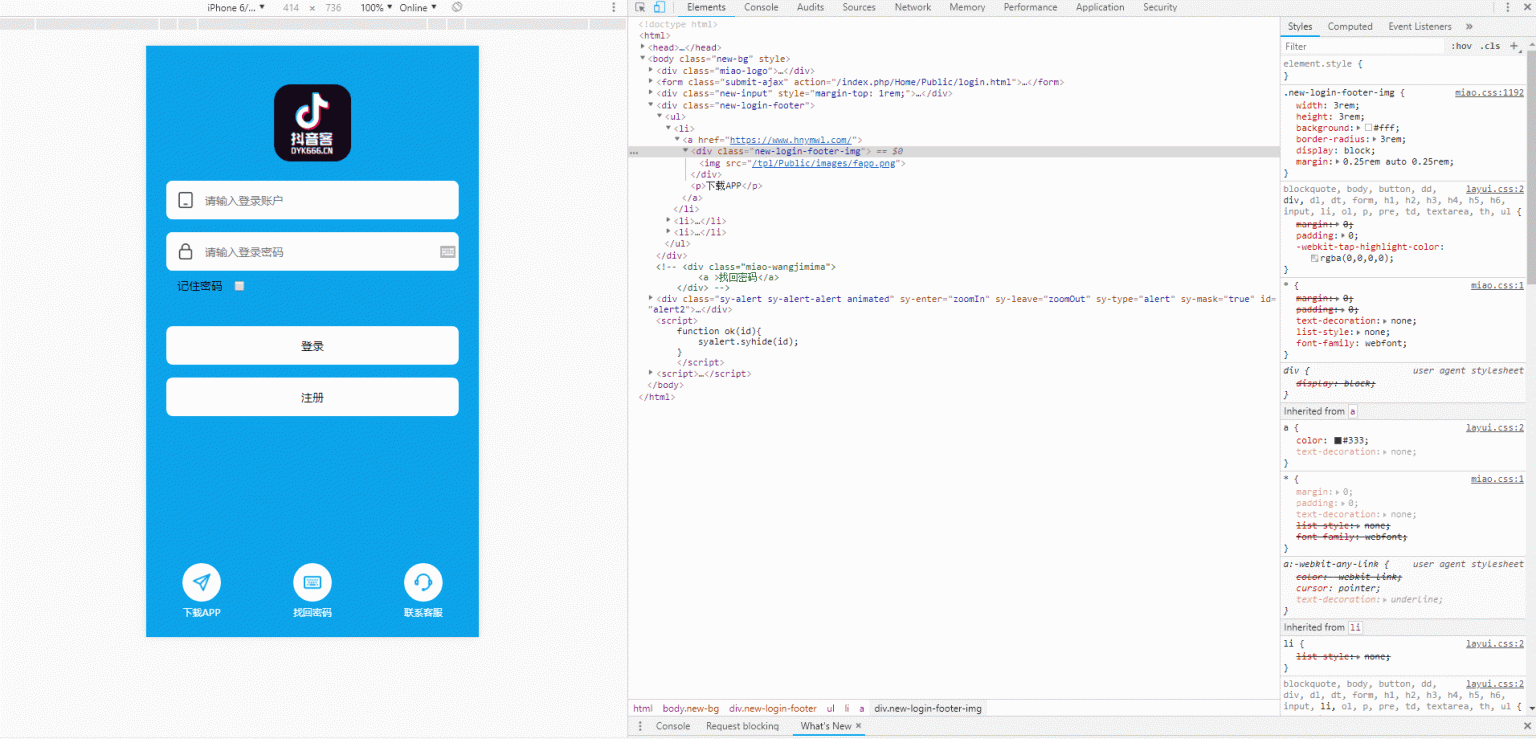Switch to the Computed styles tab
The image size is (1536, 739).
point(1350,27)
